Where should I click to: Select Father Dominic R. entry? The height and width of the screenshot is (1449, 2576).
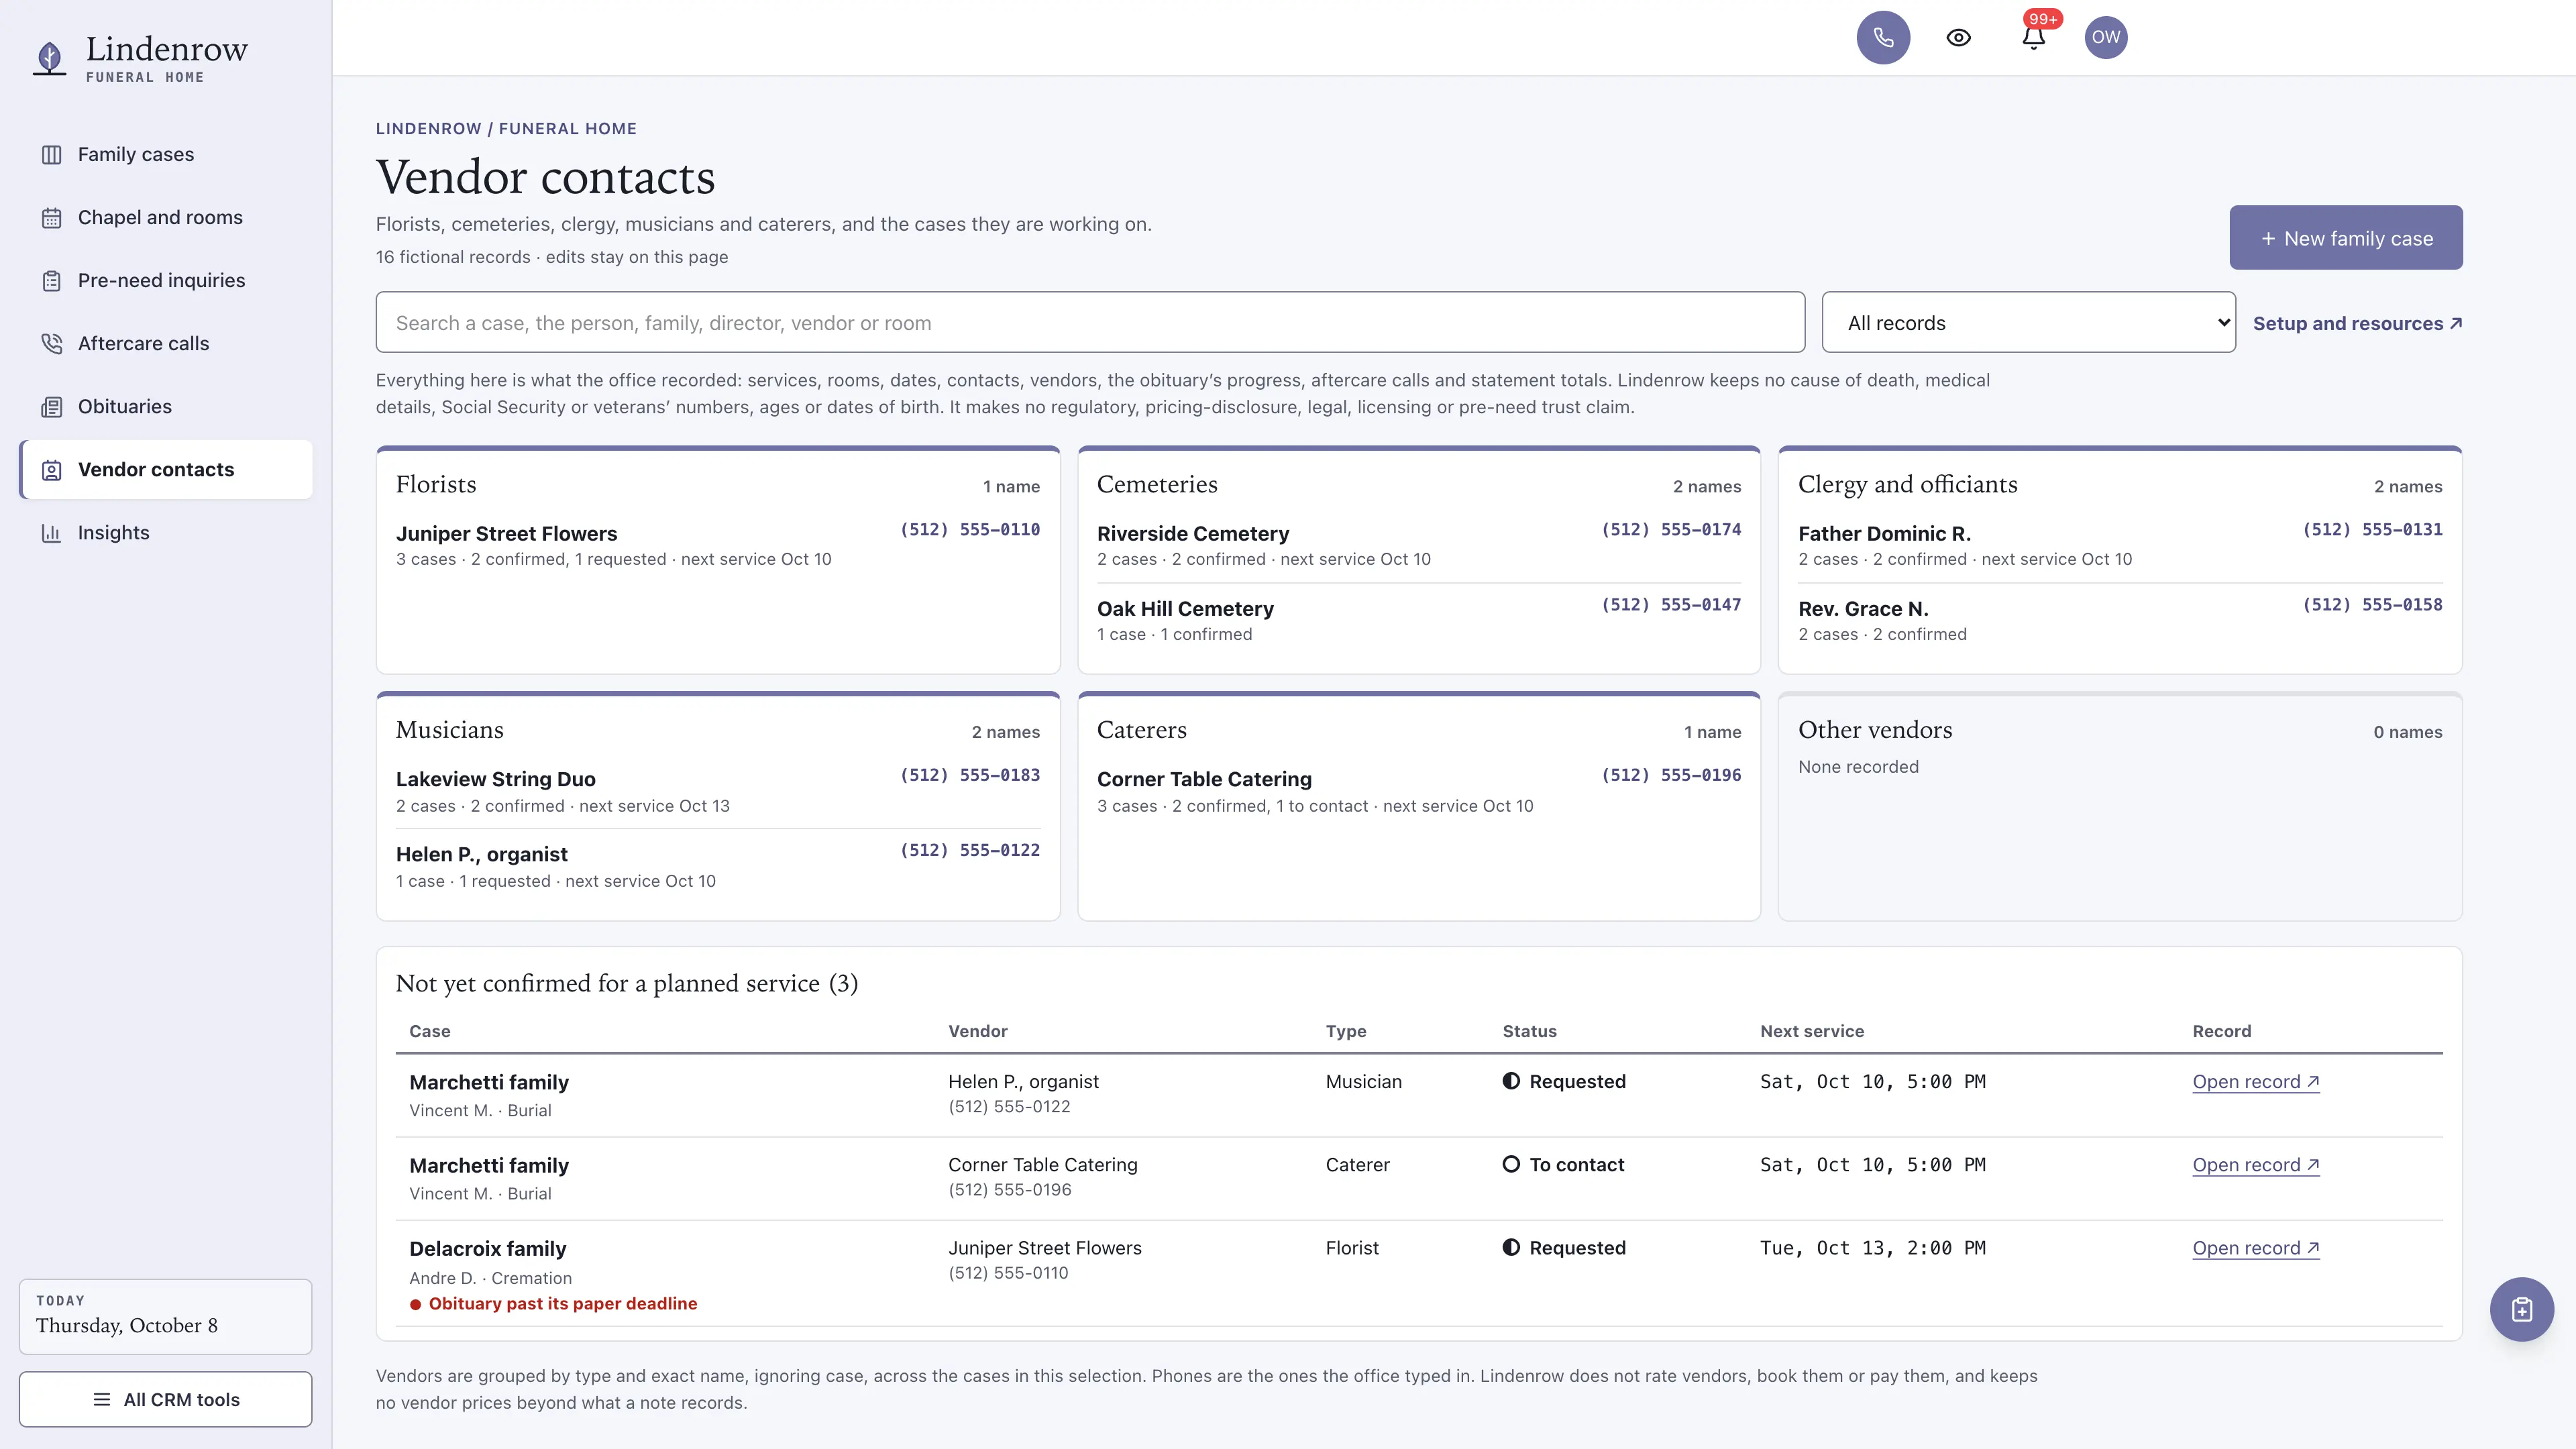[x=1884, y=533]
